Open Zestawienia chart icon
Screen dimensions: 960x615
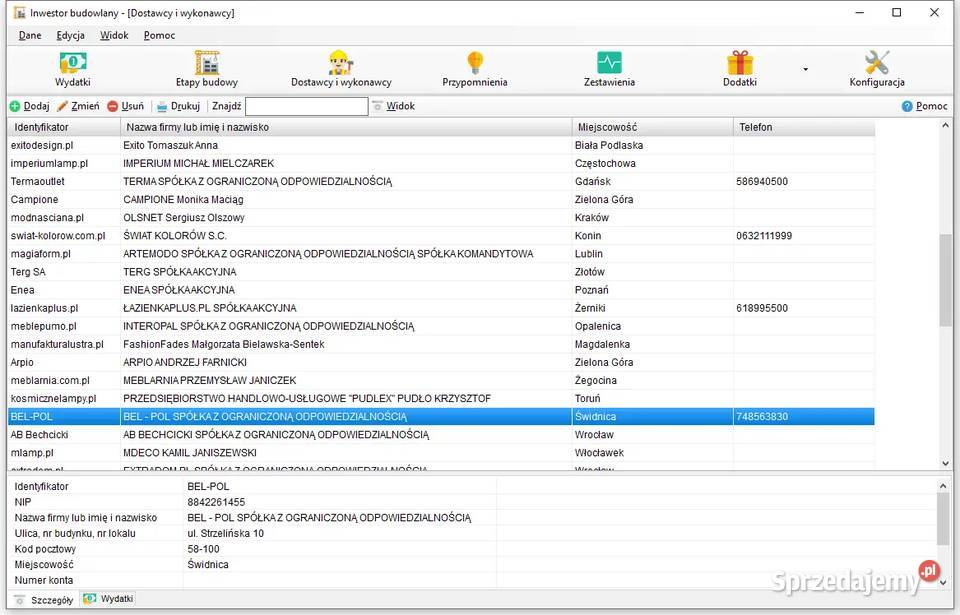tap(609, 64)
